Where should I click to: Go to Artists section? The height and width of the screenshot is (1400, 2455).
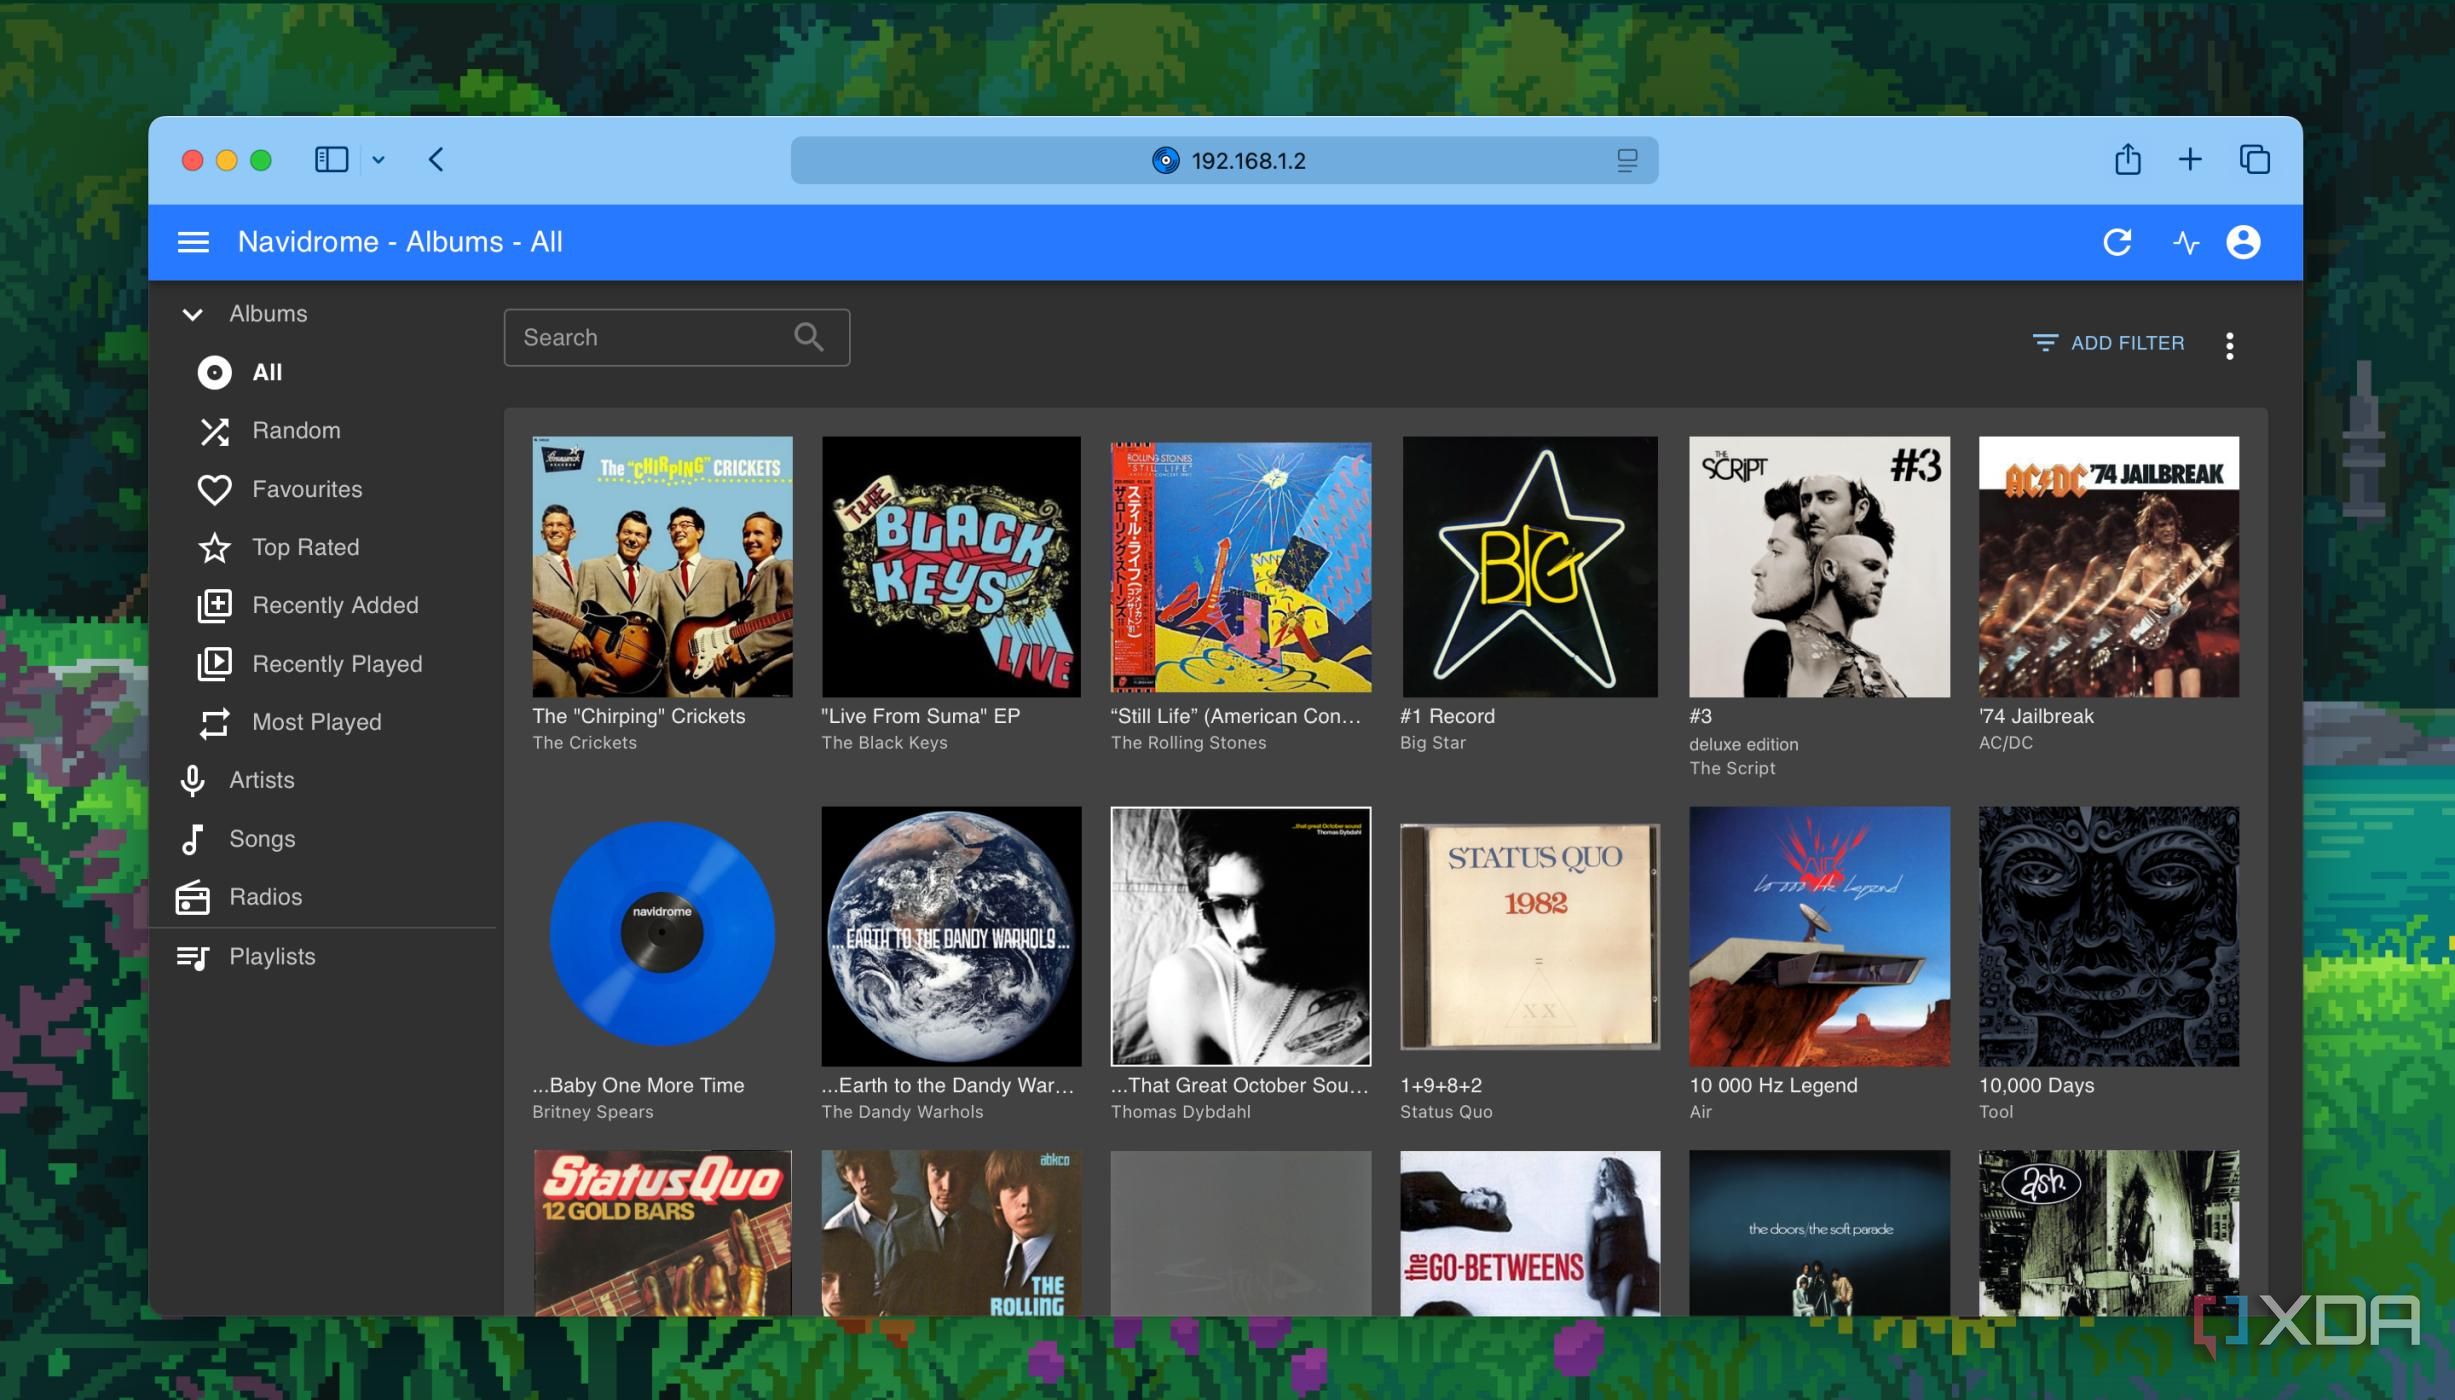[261, 781]
